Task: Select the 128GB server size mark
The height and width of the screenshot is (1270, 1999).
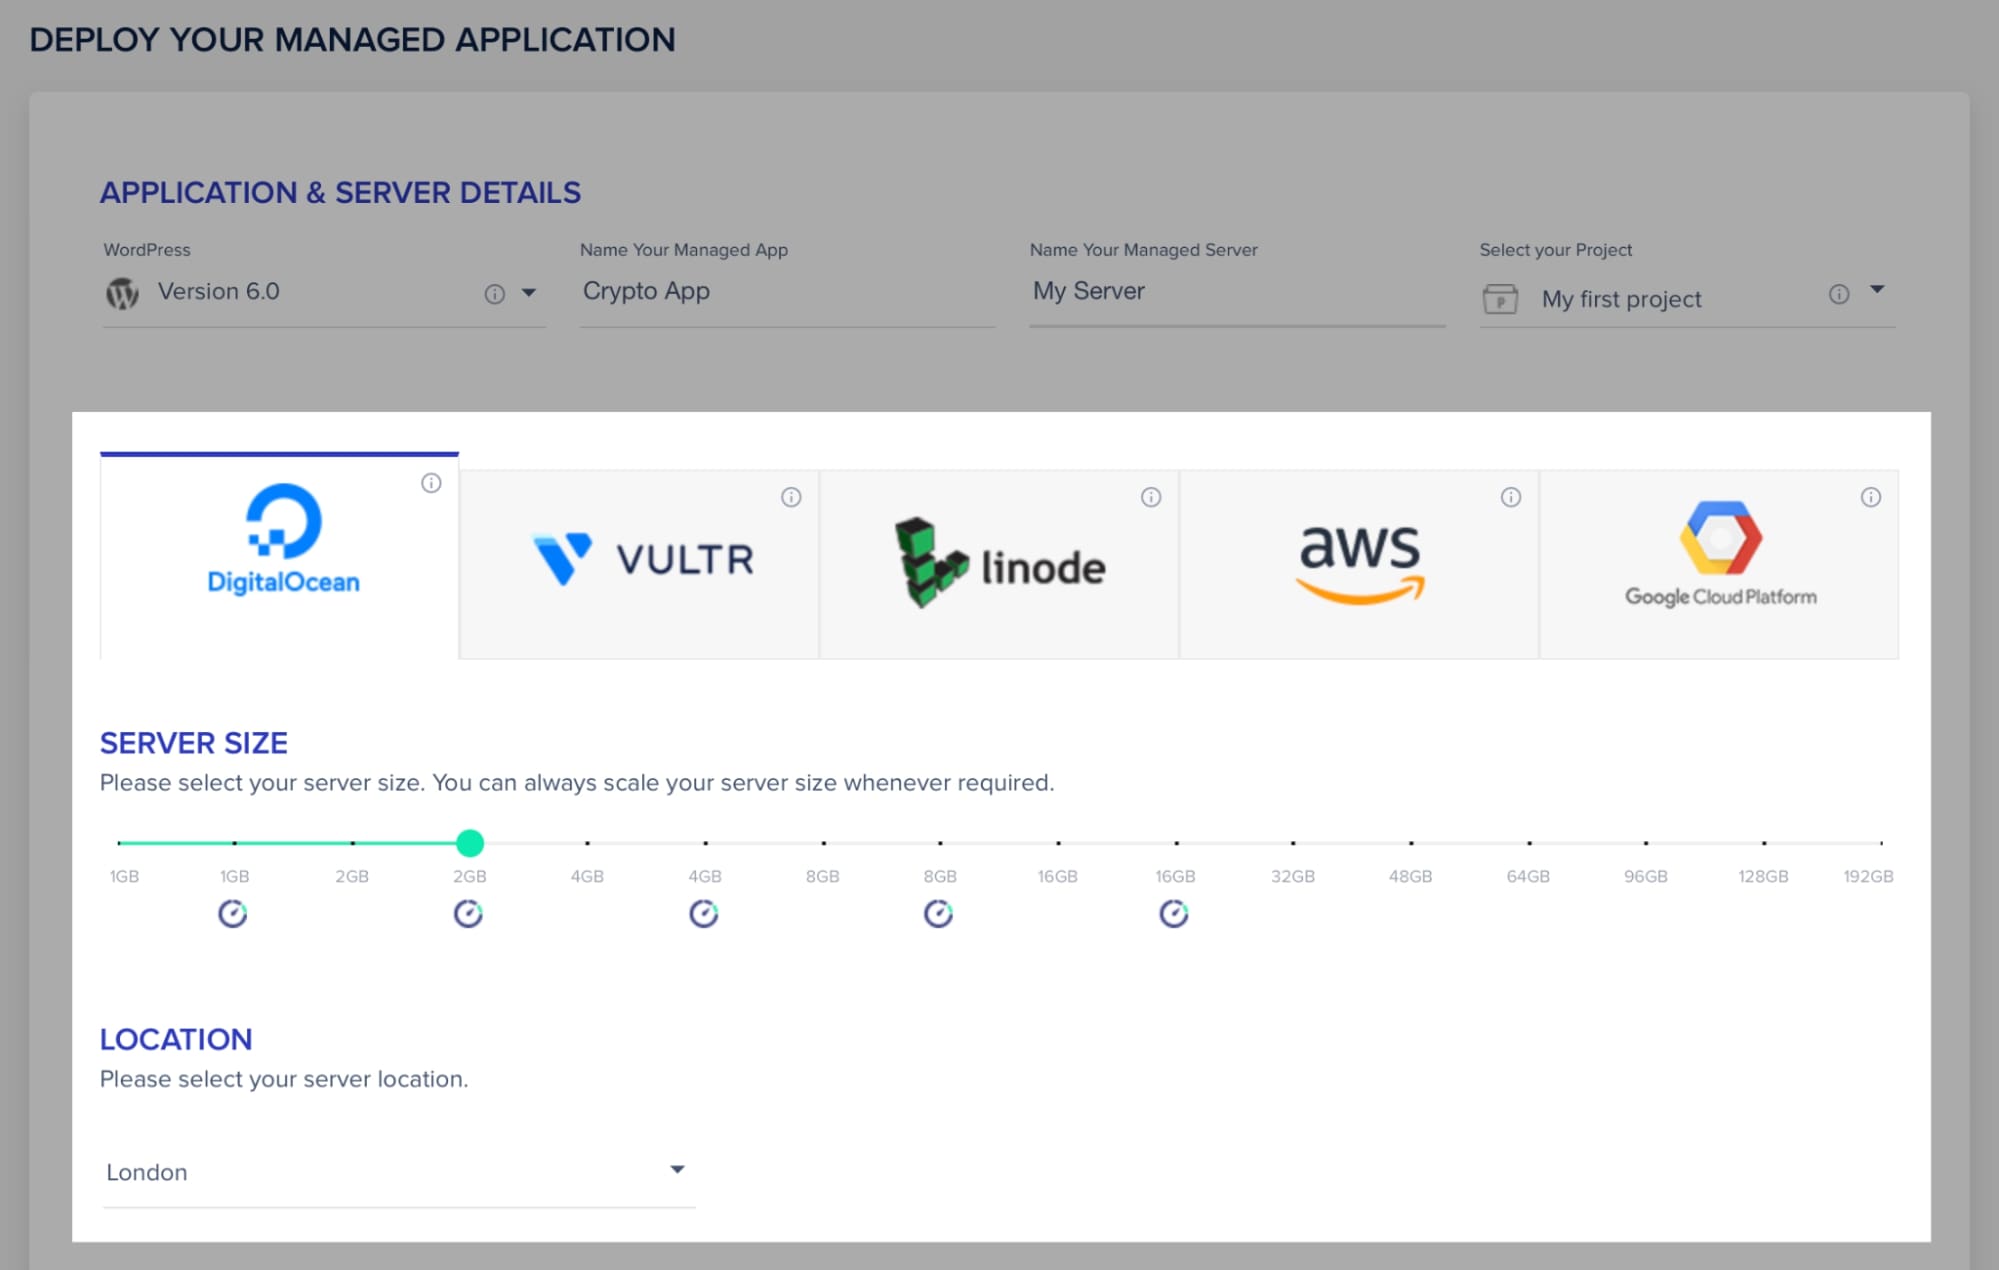Action: pos(1764,843)
